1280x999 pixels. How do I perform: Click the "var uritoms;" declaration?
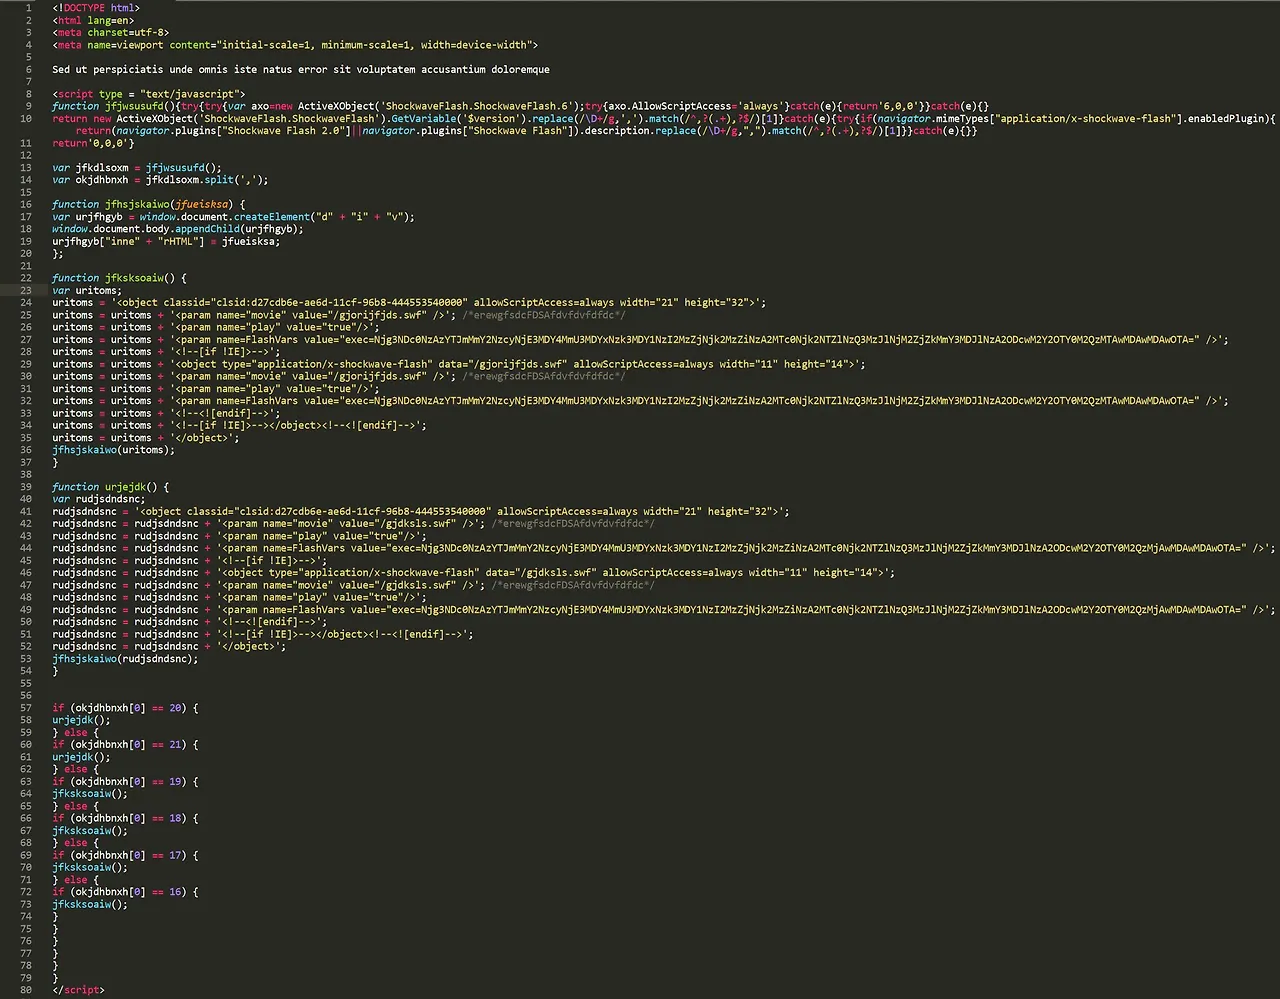coord(87,290)
